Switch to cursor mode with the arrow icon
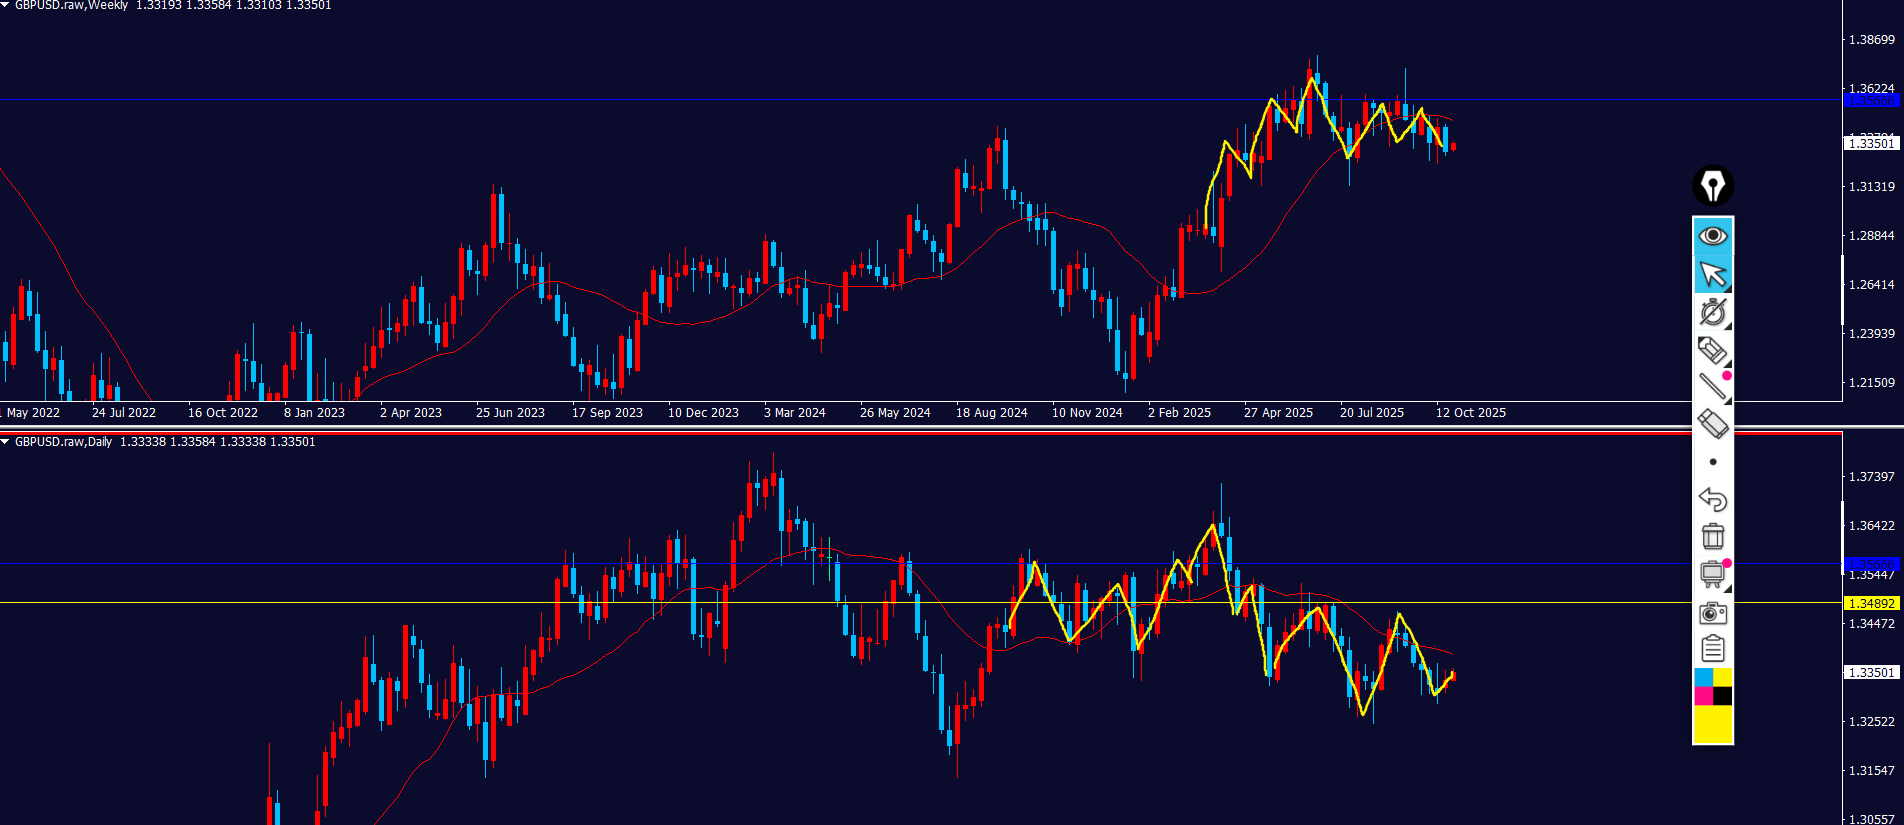1904x825 pixels. (1712, 274)
